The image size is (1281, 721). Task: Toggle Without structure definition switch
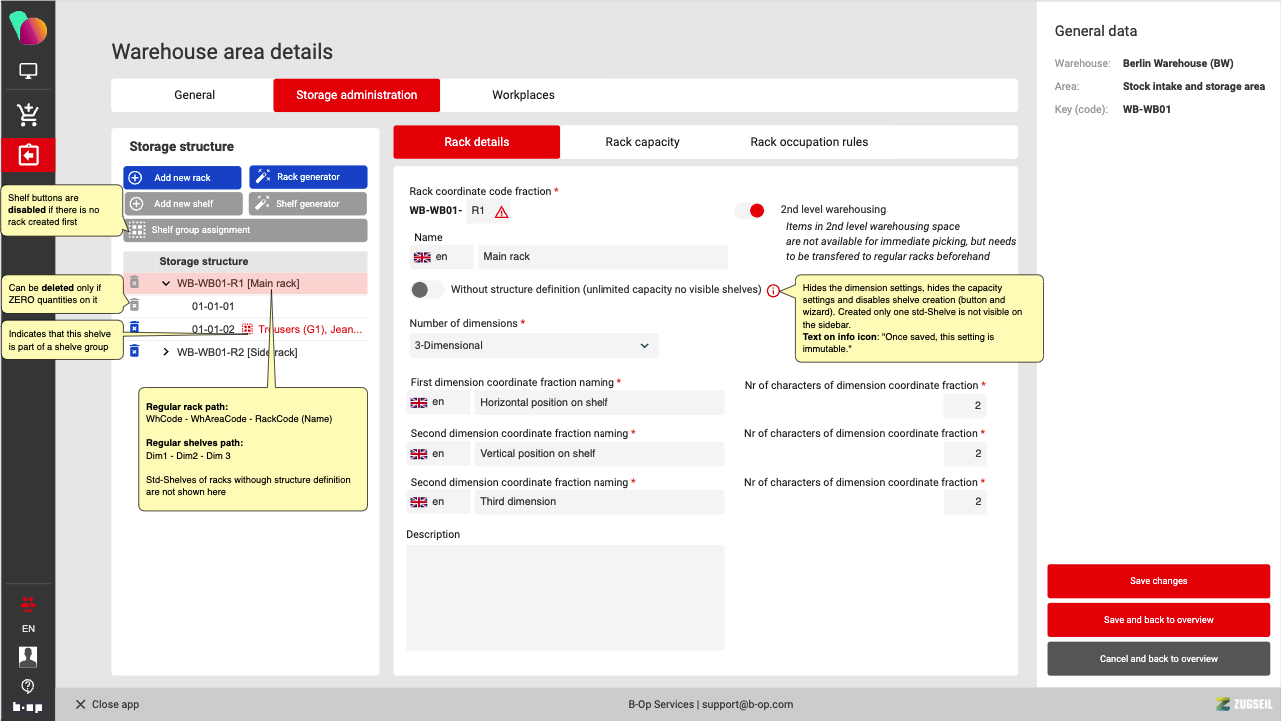428,290
